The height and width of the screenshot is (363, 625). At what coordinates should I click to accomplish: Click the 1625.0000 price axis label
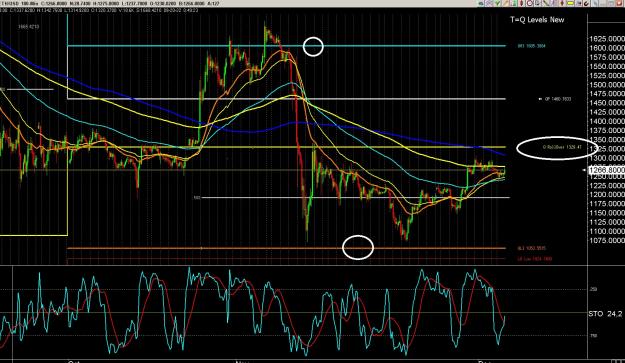click(x=606, y=39)
